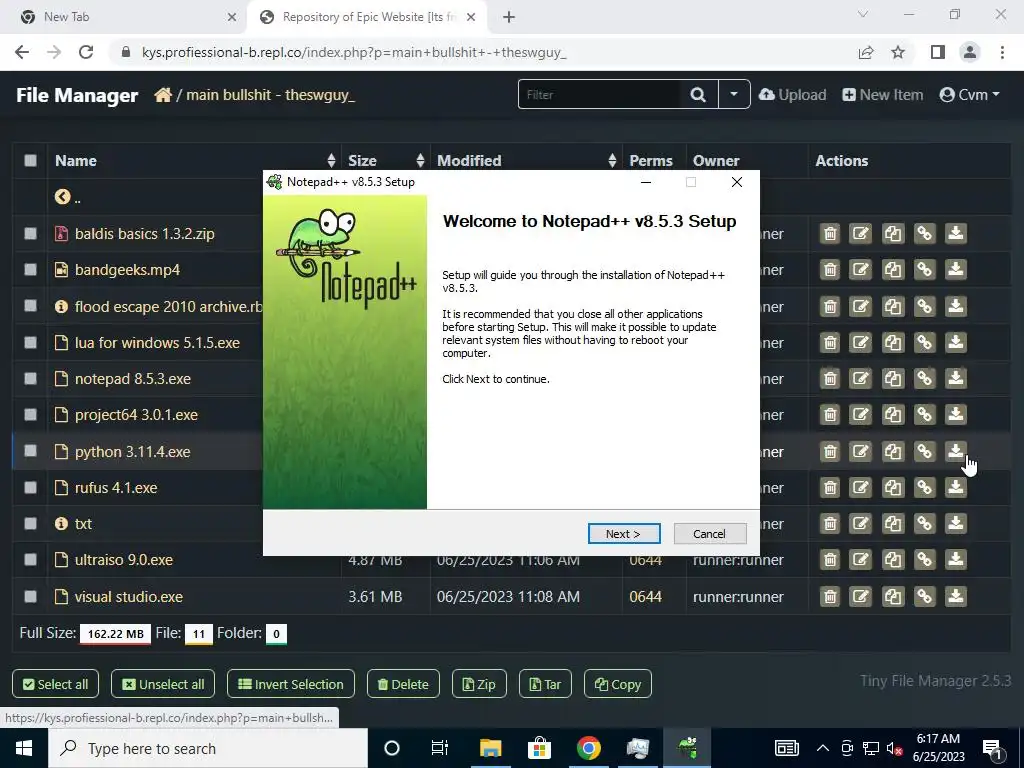Download baldis basics 1.3.2.zip via download icon
The image size is (1024, 768).
pyautogui.click(x=955, y=234)
